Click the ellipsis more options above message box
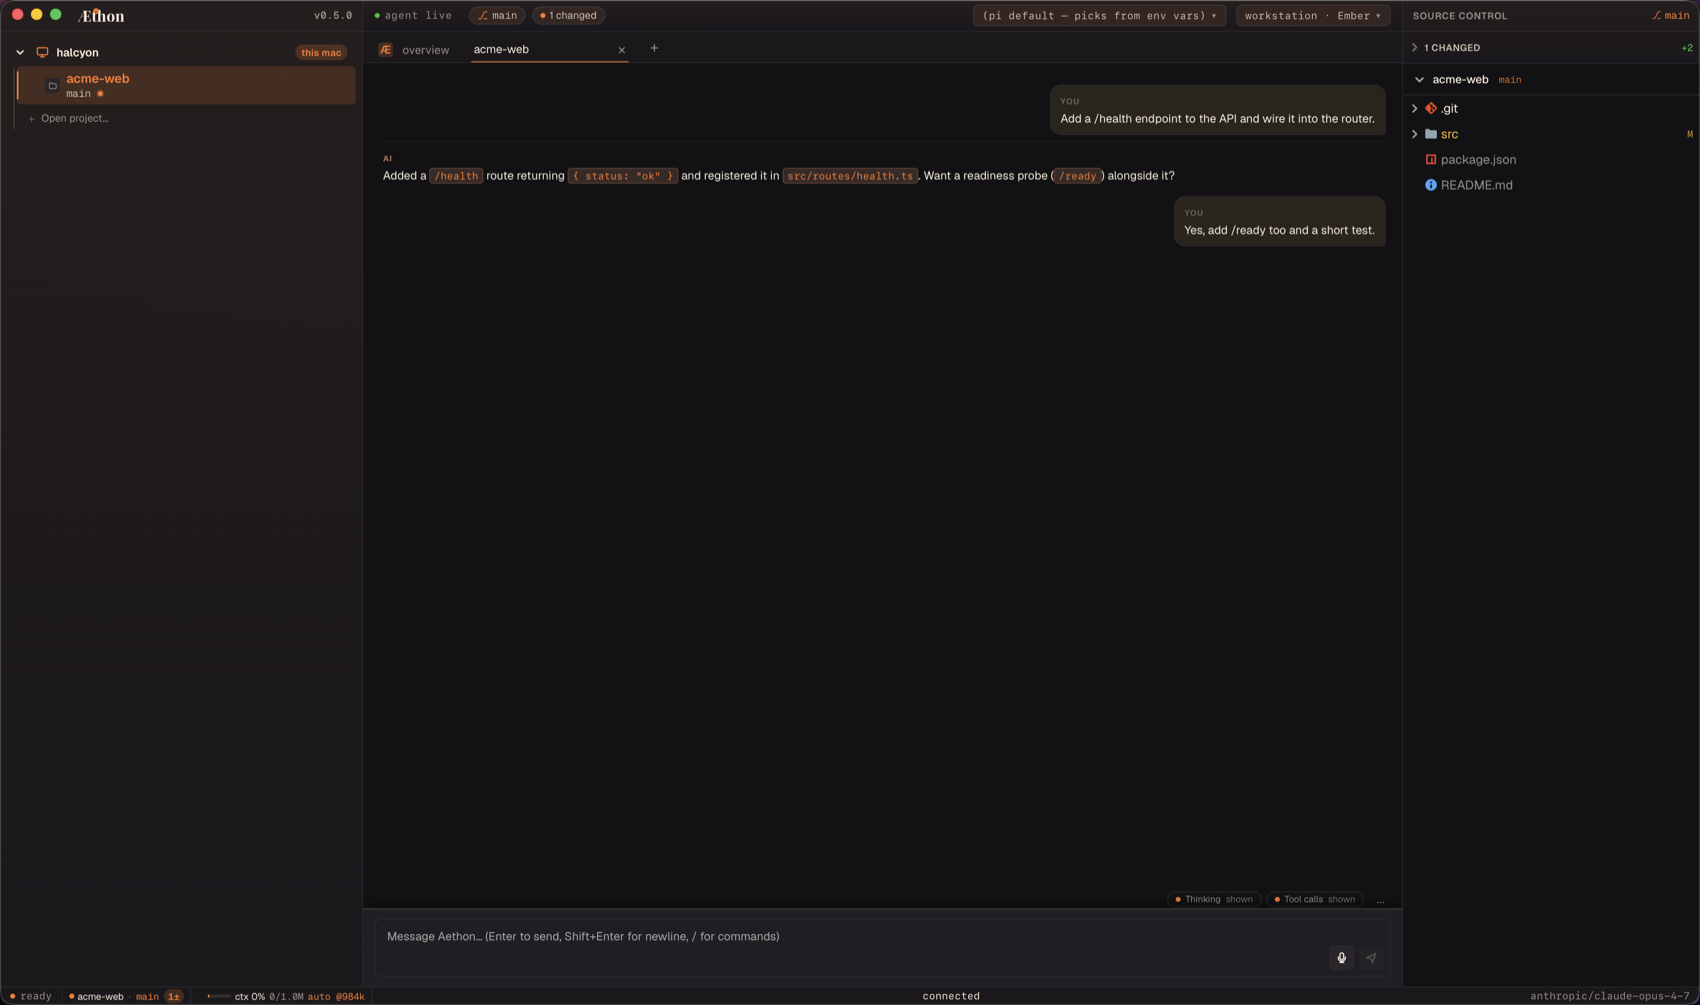Viewport: 1700px width, 1005px height. (1380, 900)
